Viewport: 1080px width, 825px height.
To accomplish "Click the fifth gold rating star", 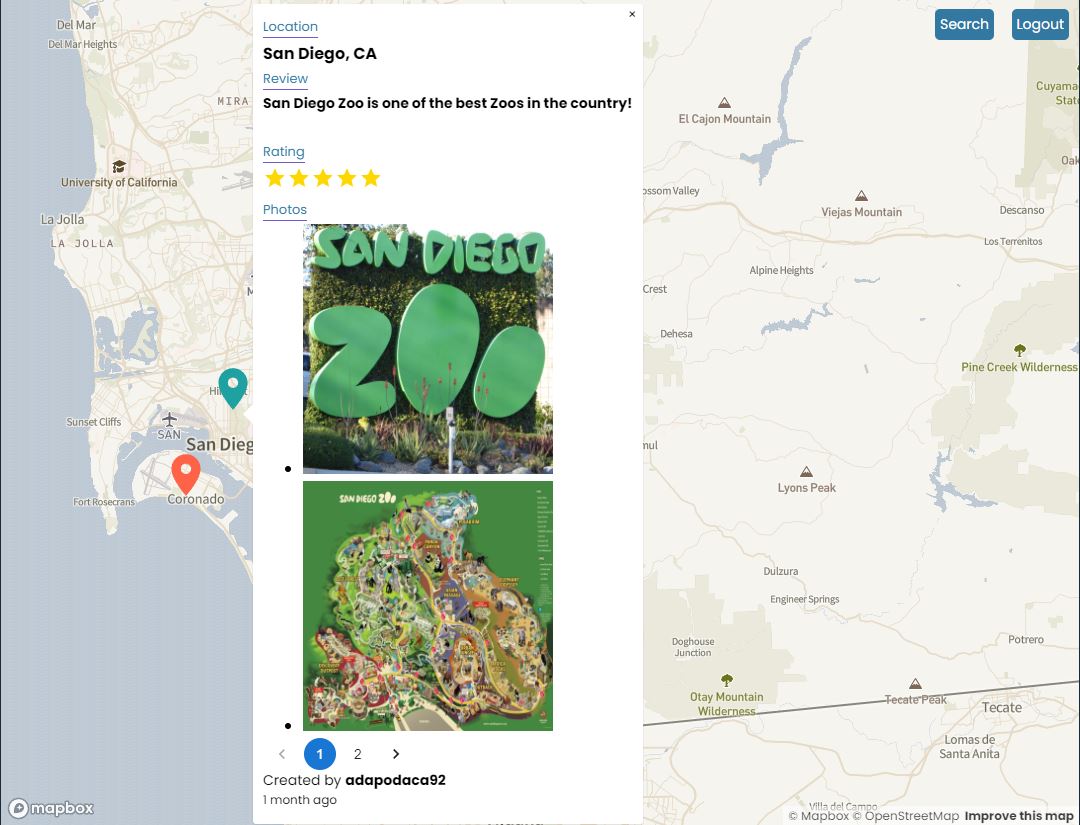I will [x=371, y=179].
